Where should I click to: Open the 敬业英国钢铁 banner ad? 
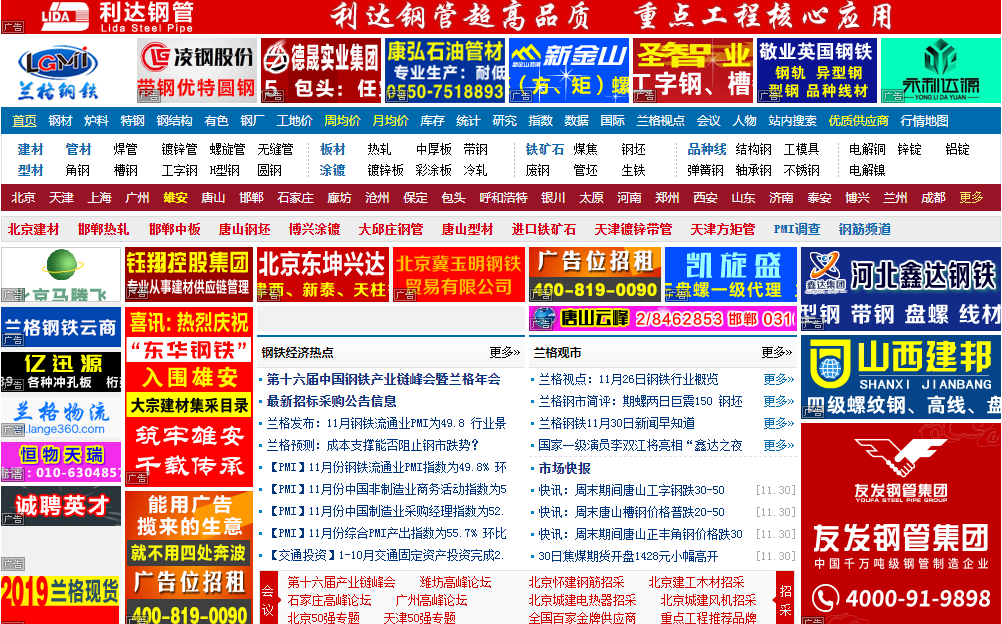coord(817,70)
